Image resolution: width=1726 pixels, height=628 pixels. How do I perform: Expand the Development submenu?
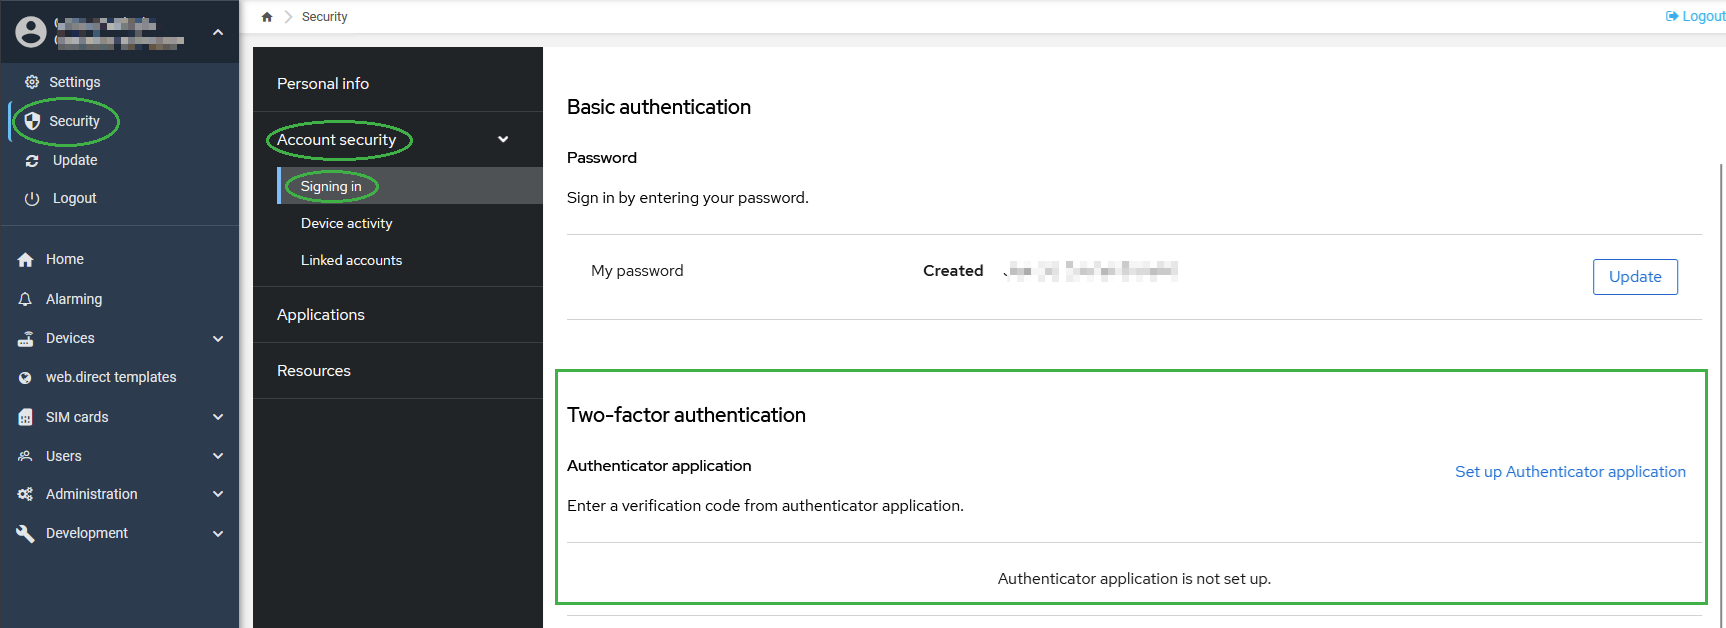[218, 533]
